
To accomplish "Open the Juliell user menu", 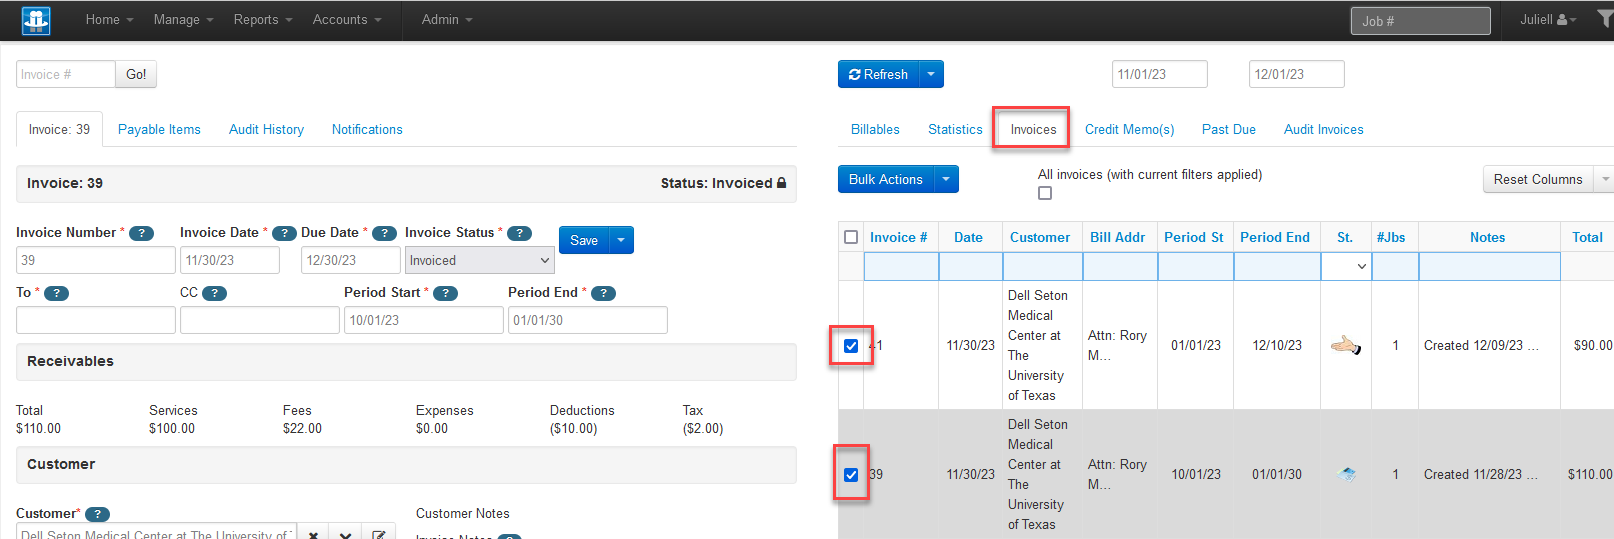I will tap(1548, 20).
